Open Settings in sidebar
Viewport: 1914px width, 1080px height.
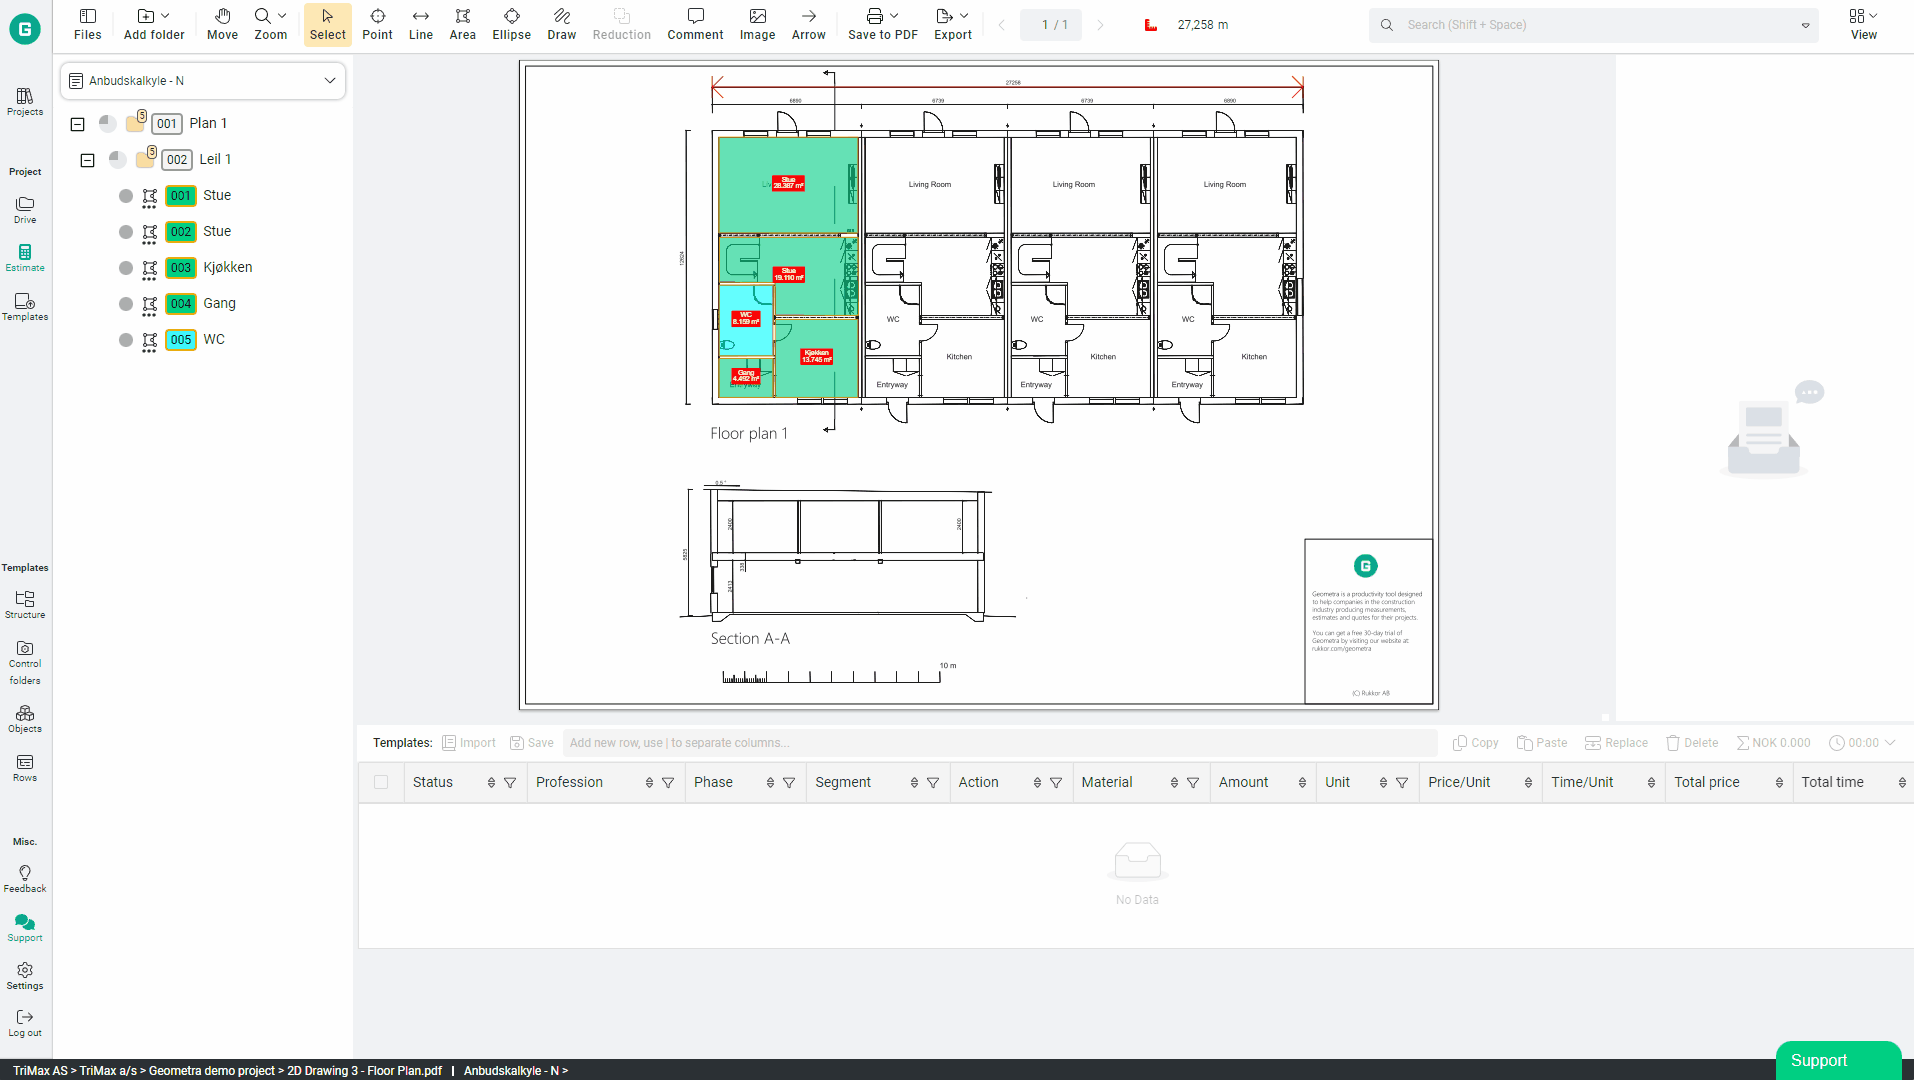coord(25,976)
